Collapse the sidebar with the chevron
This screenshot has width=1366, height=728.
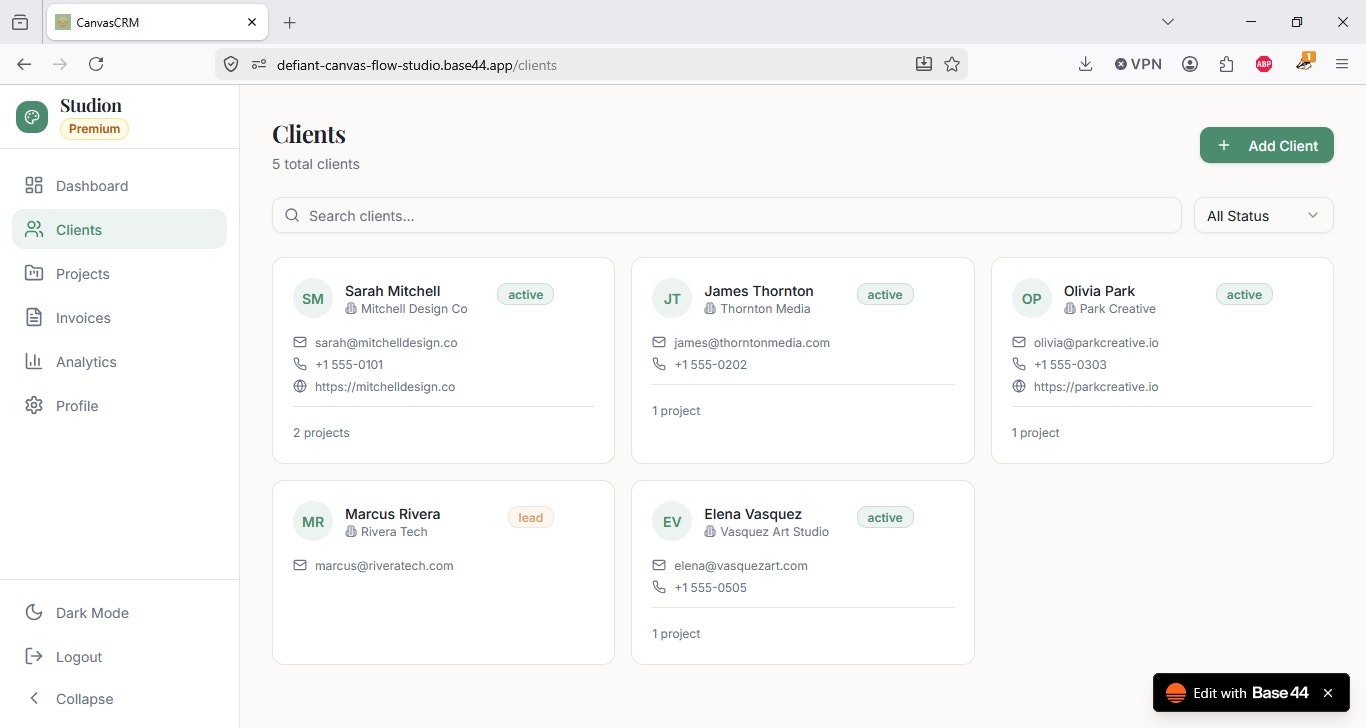(34, 698)
